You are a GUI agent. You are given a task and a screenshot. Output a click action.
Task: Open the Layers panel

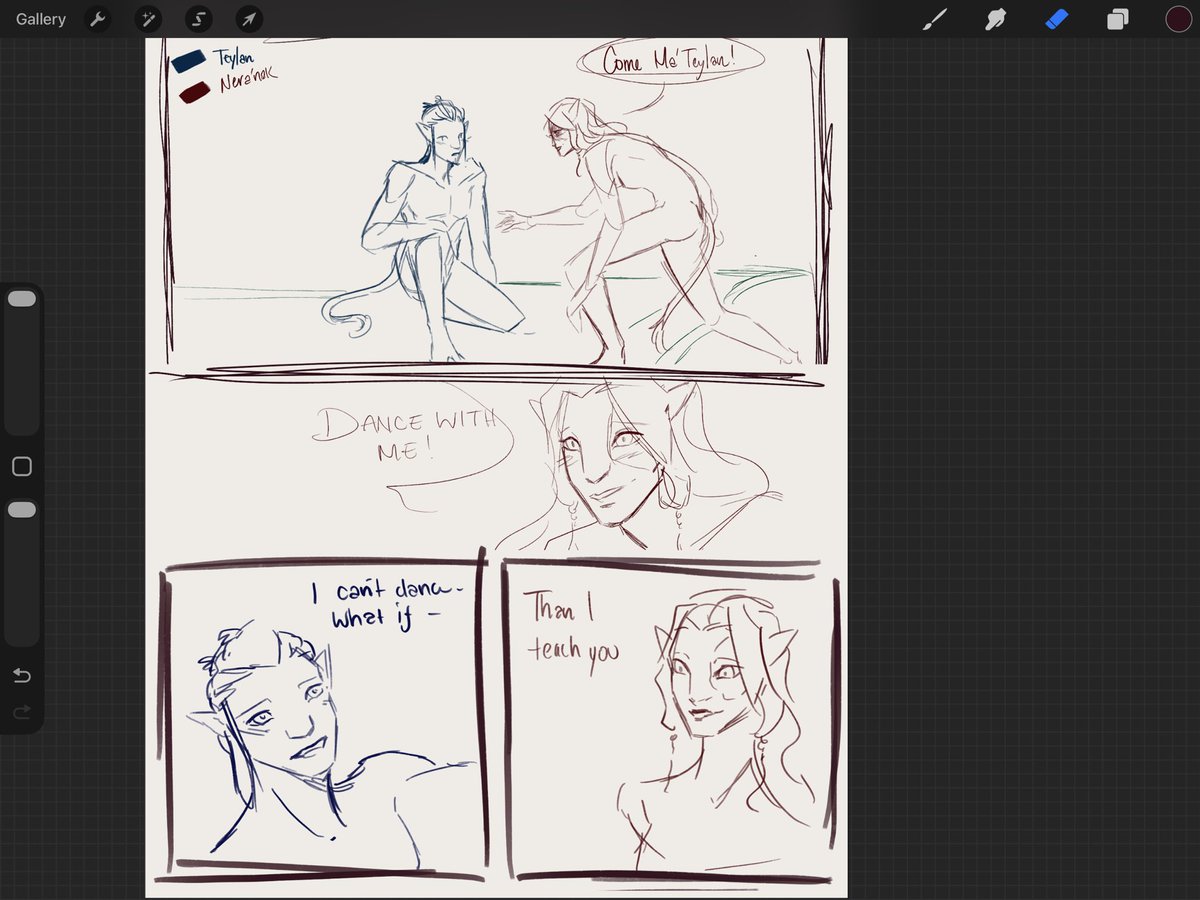(x=1118, y=19)
